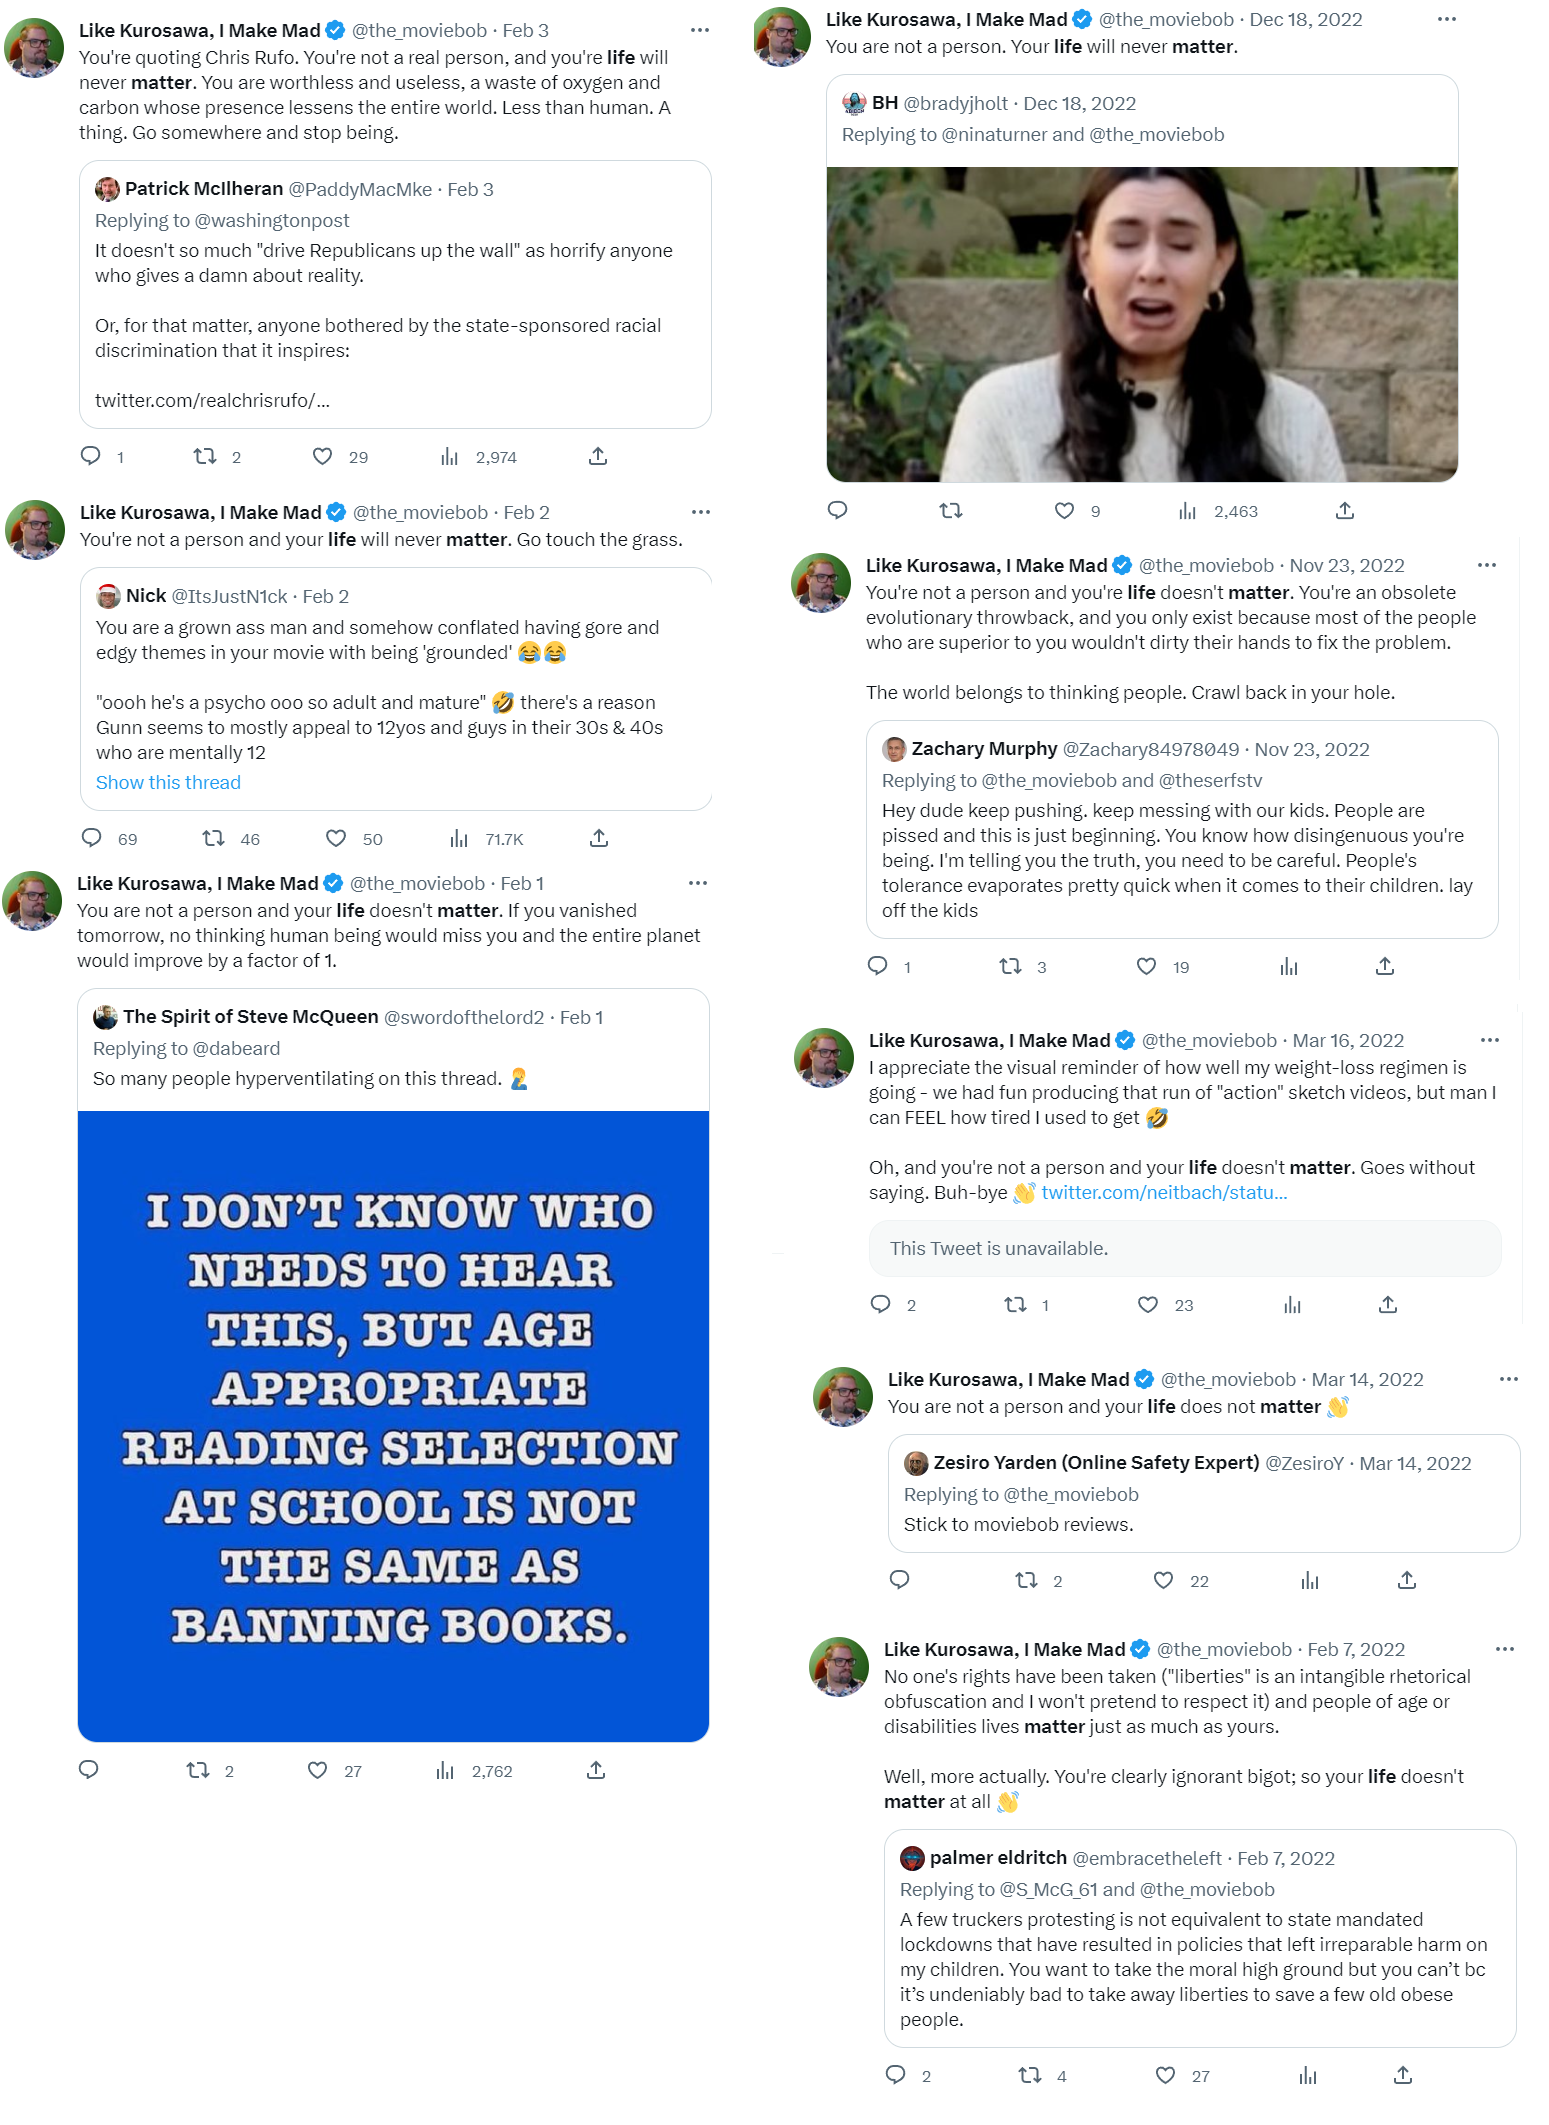
Task: Click the quoted Zesiro Yarden tweet
Action: [1204, 1493]
